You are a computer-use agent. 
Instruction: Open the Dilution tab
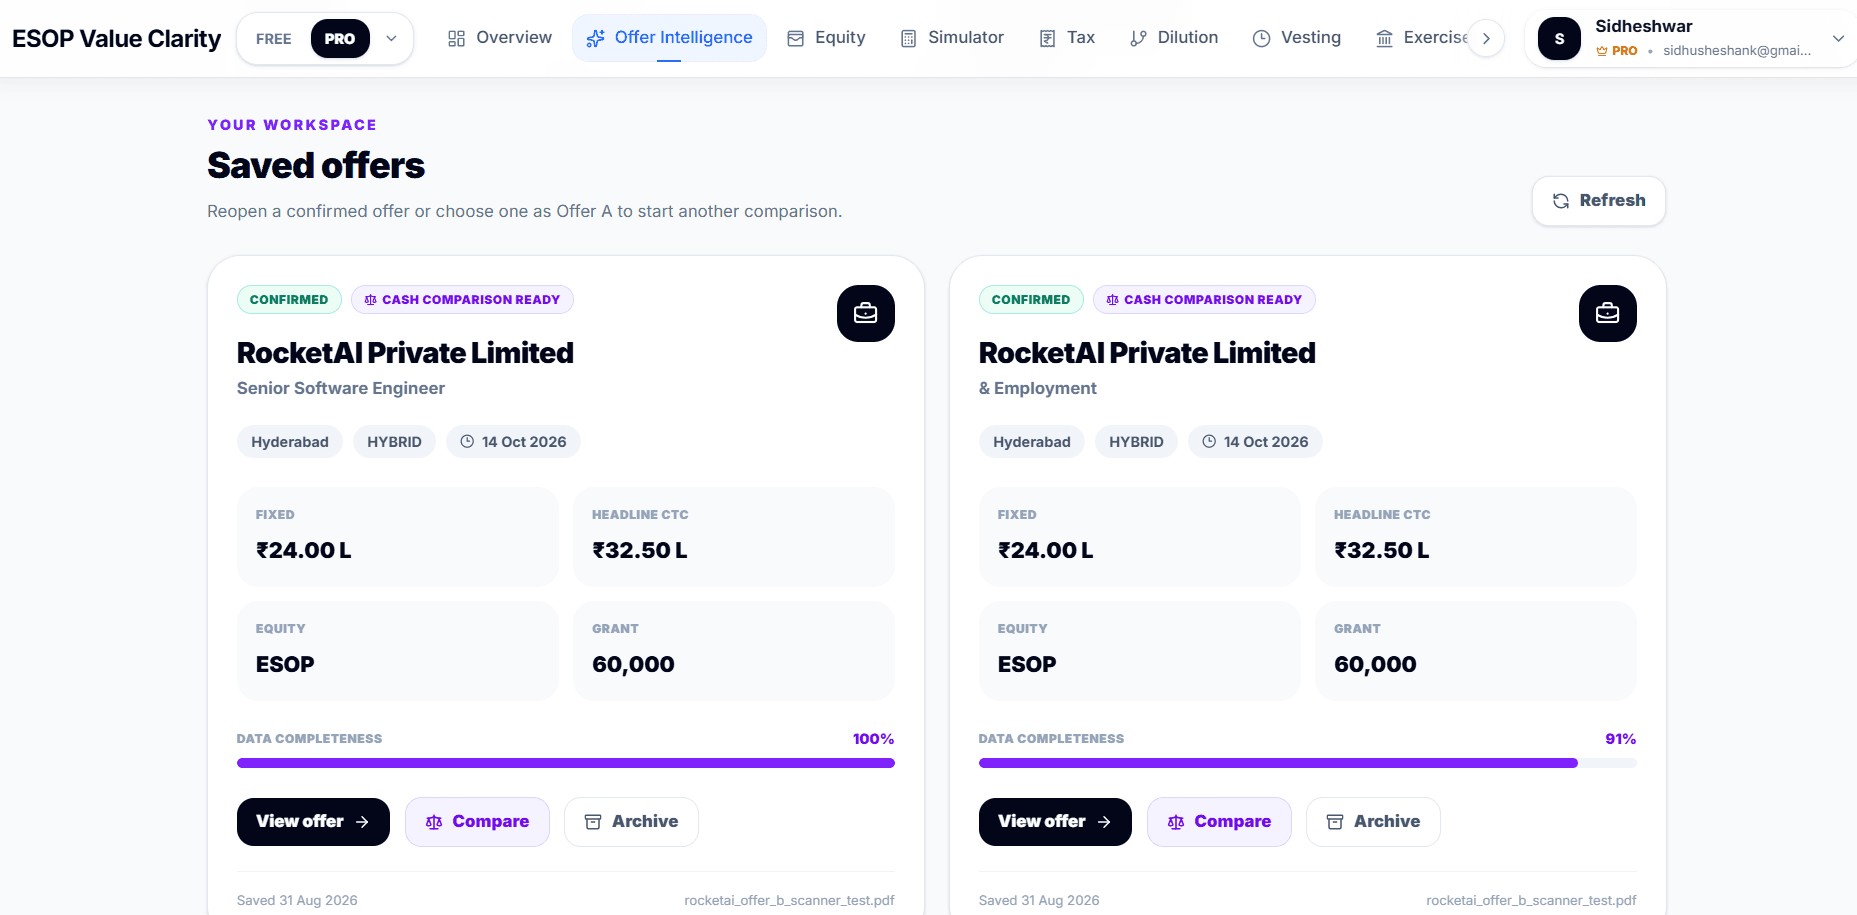pos(1174,38)
